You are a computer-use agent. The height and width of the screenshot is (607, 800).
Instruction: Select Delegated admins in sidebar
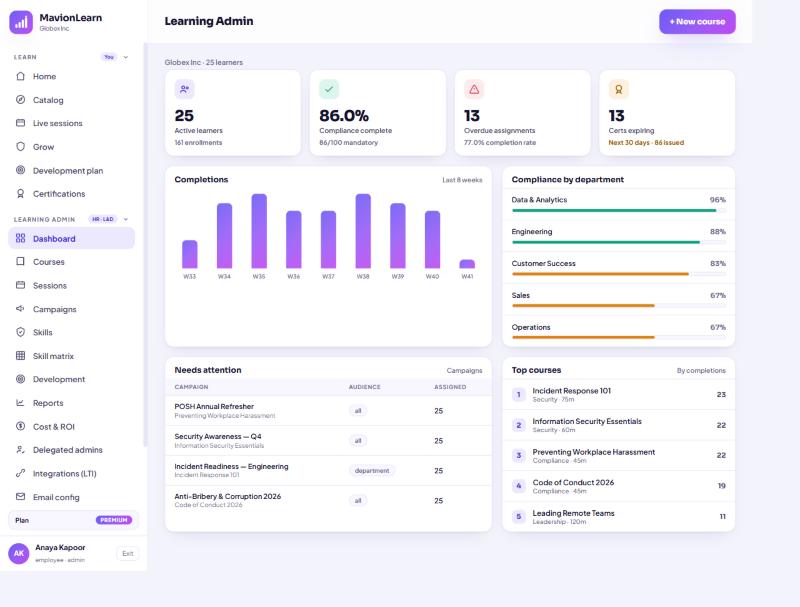point(71,450)
